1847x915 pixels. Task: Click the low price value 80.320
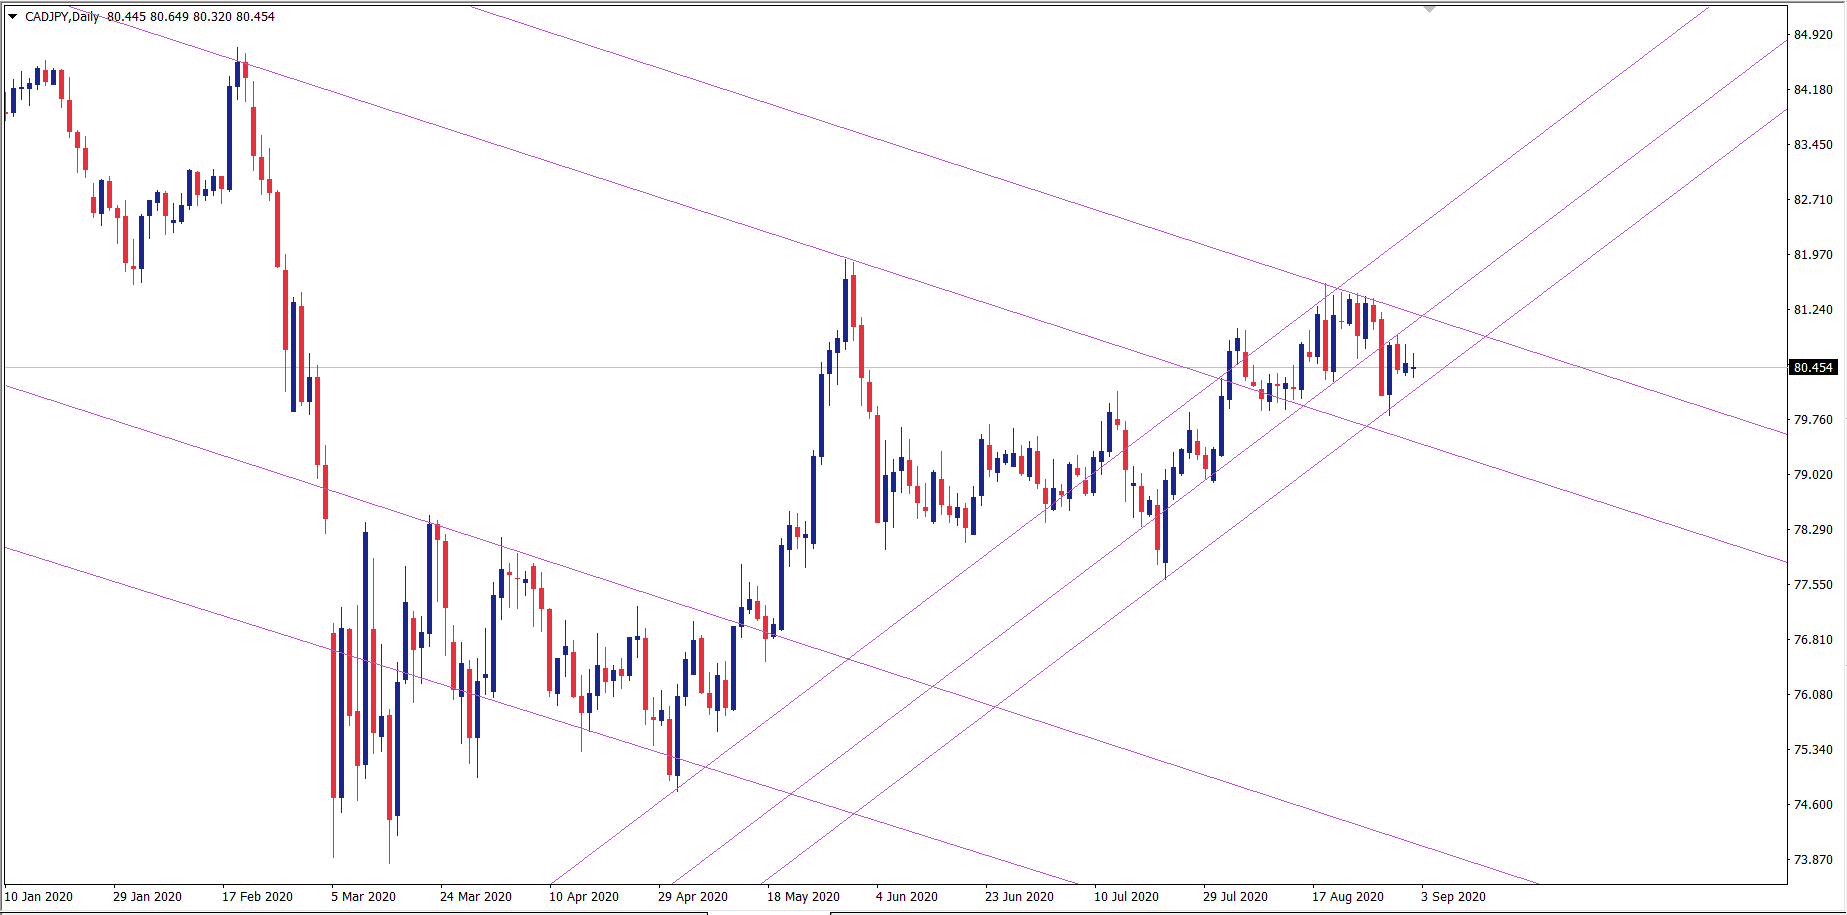tap(212, 16)
